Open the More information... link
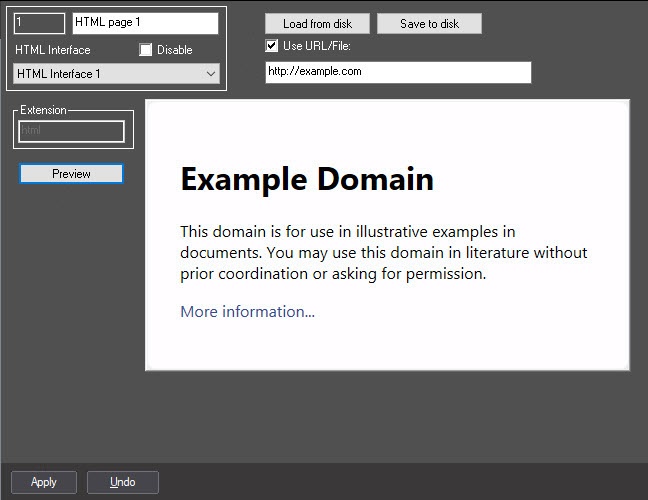 coord(247,312)
